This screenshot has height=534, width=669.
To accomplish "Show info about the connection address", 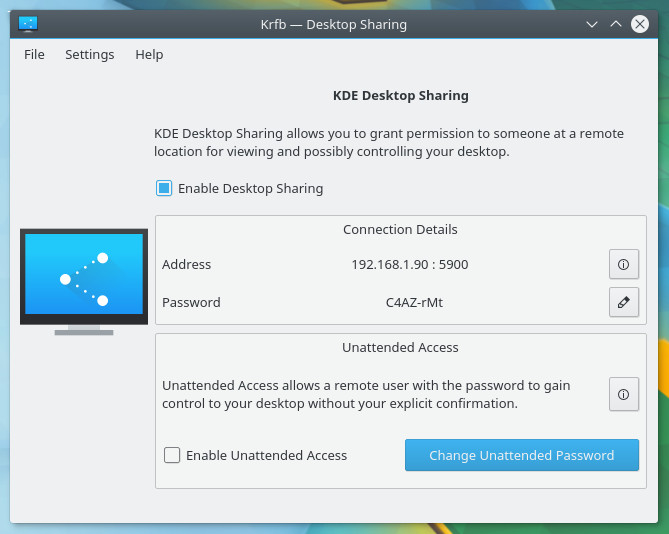I will click(623, 265).
